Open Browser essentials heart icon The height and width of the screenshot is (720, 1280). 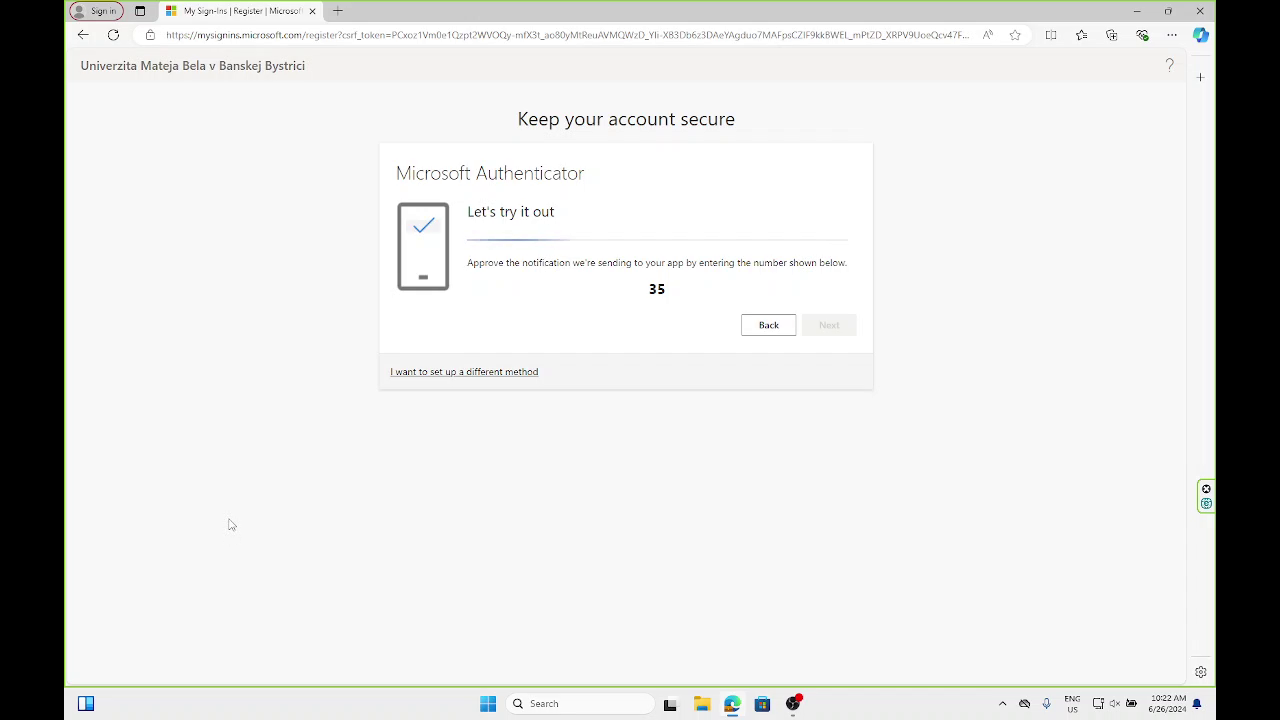(1142, 35)
